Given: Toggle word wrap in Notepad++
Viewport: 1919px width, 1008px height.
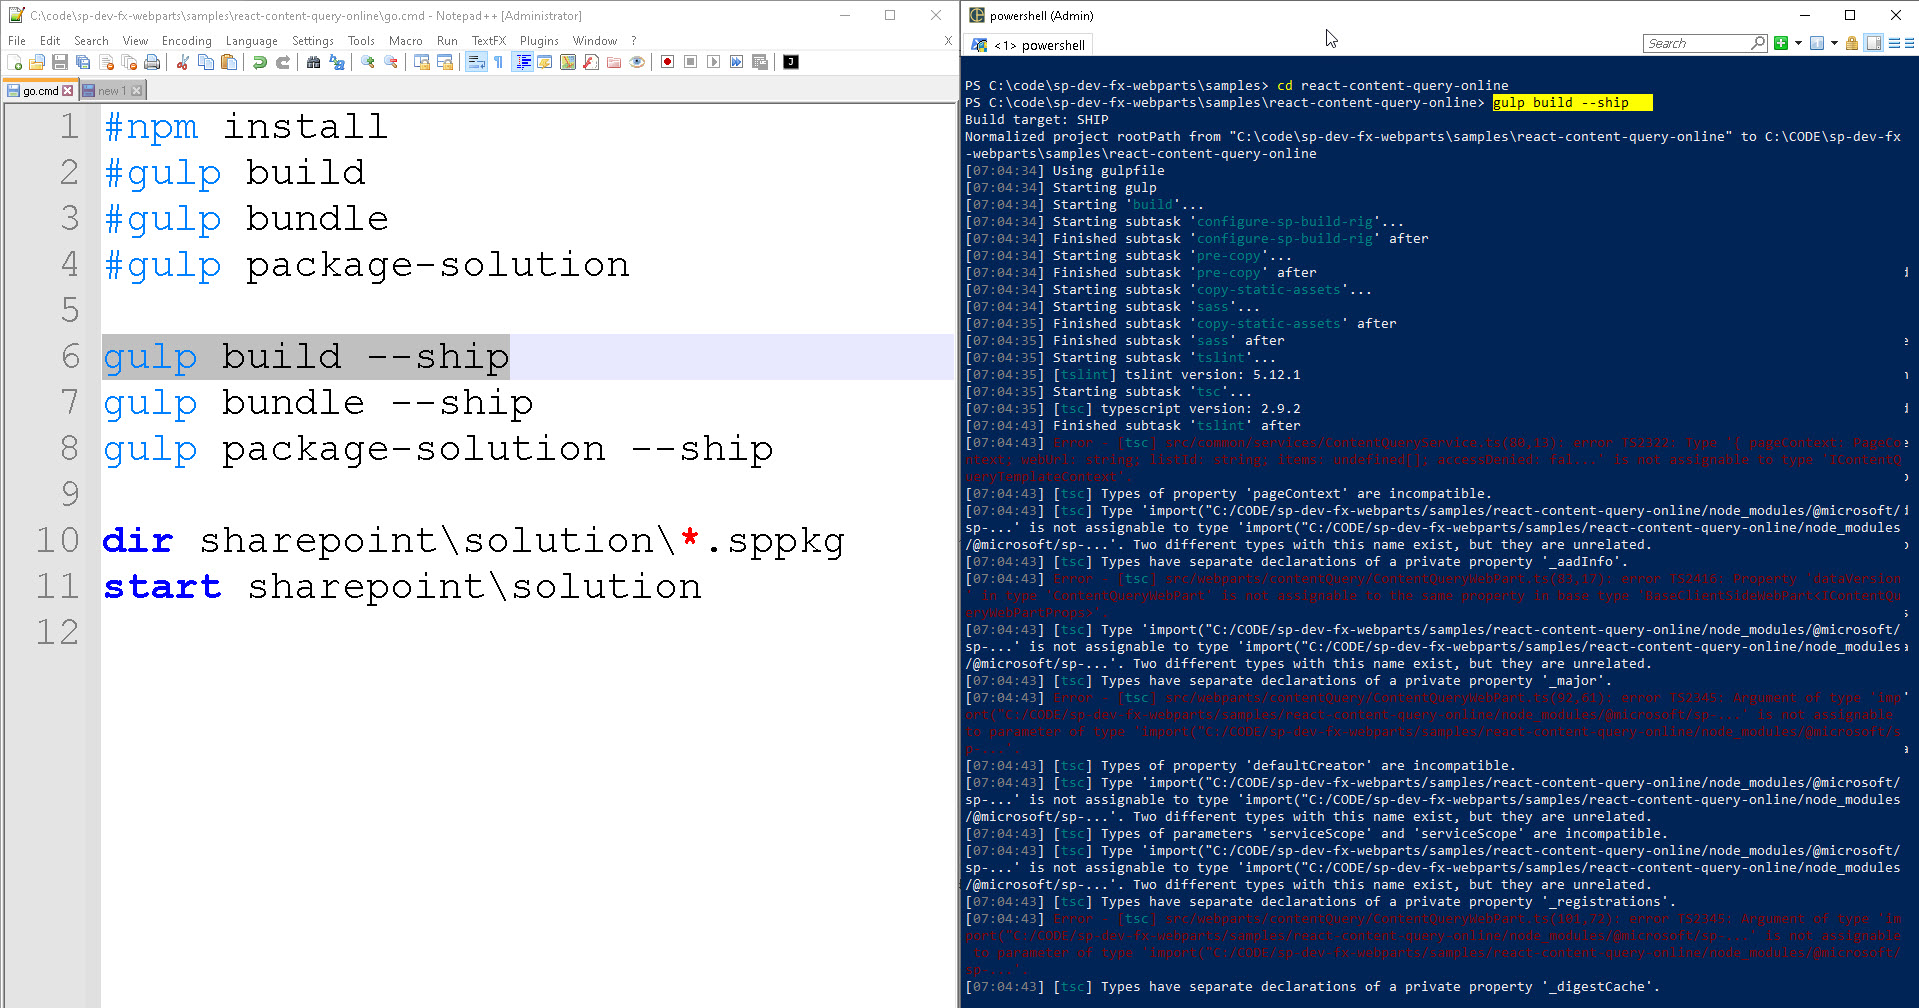Looking at the screenshot, I should pos(475,62).
